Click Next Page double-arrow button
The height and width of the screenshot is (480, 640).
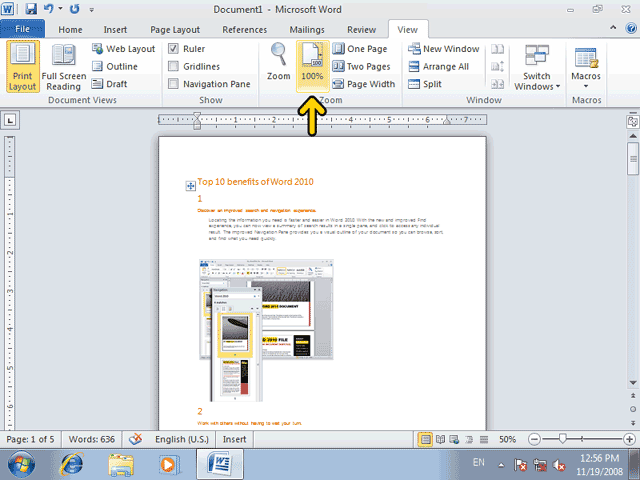pyautogui.click(x=633, y=423)
